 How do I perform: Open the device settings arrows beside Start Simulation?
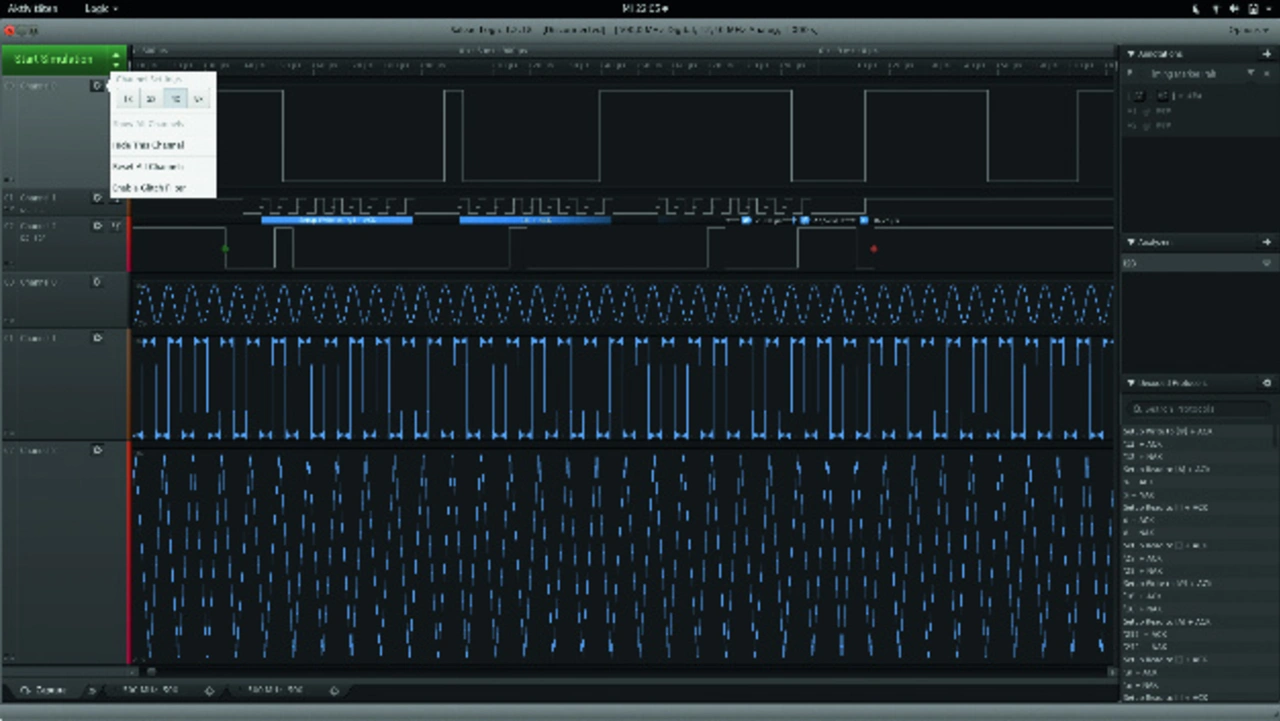pos(117,60)
